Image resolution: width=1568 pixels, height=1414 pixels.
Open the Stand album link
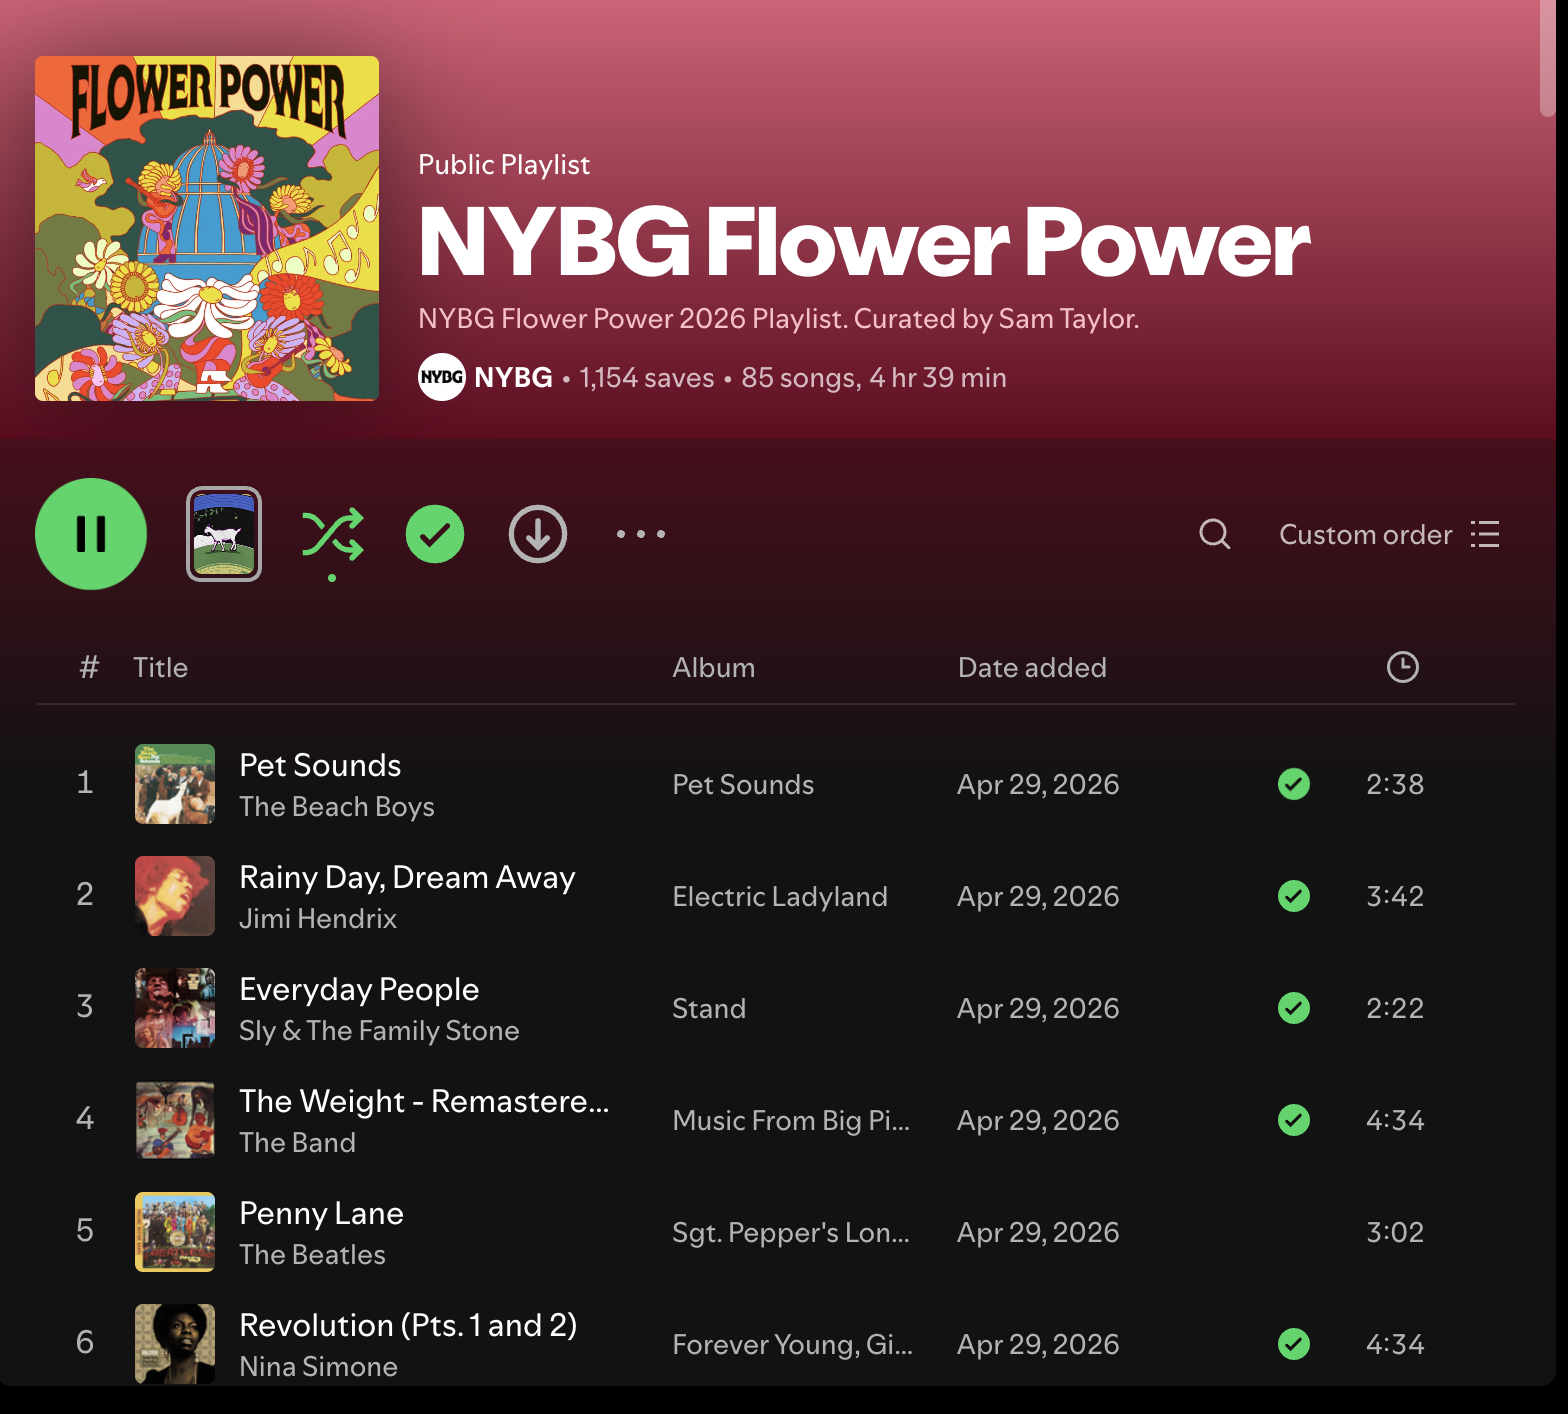709,1009
